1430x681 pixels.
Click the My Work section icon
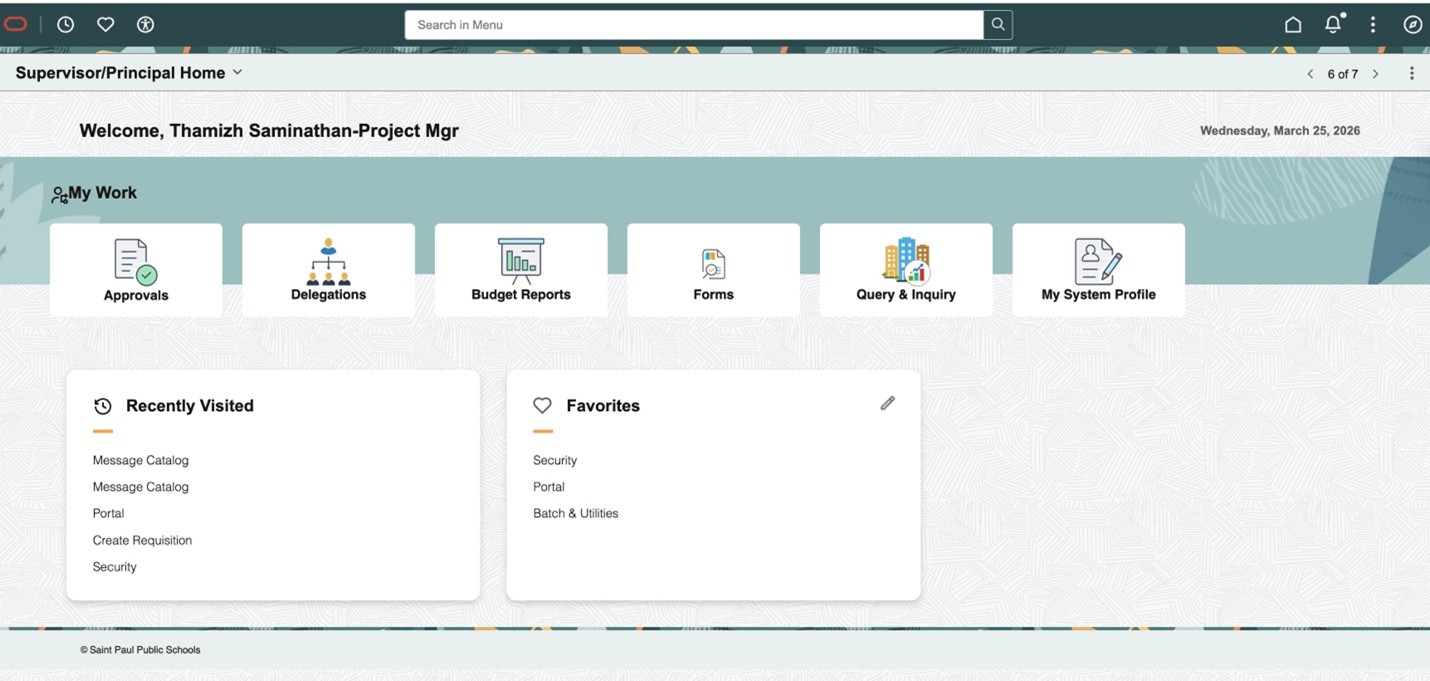59,195
